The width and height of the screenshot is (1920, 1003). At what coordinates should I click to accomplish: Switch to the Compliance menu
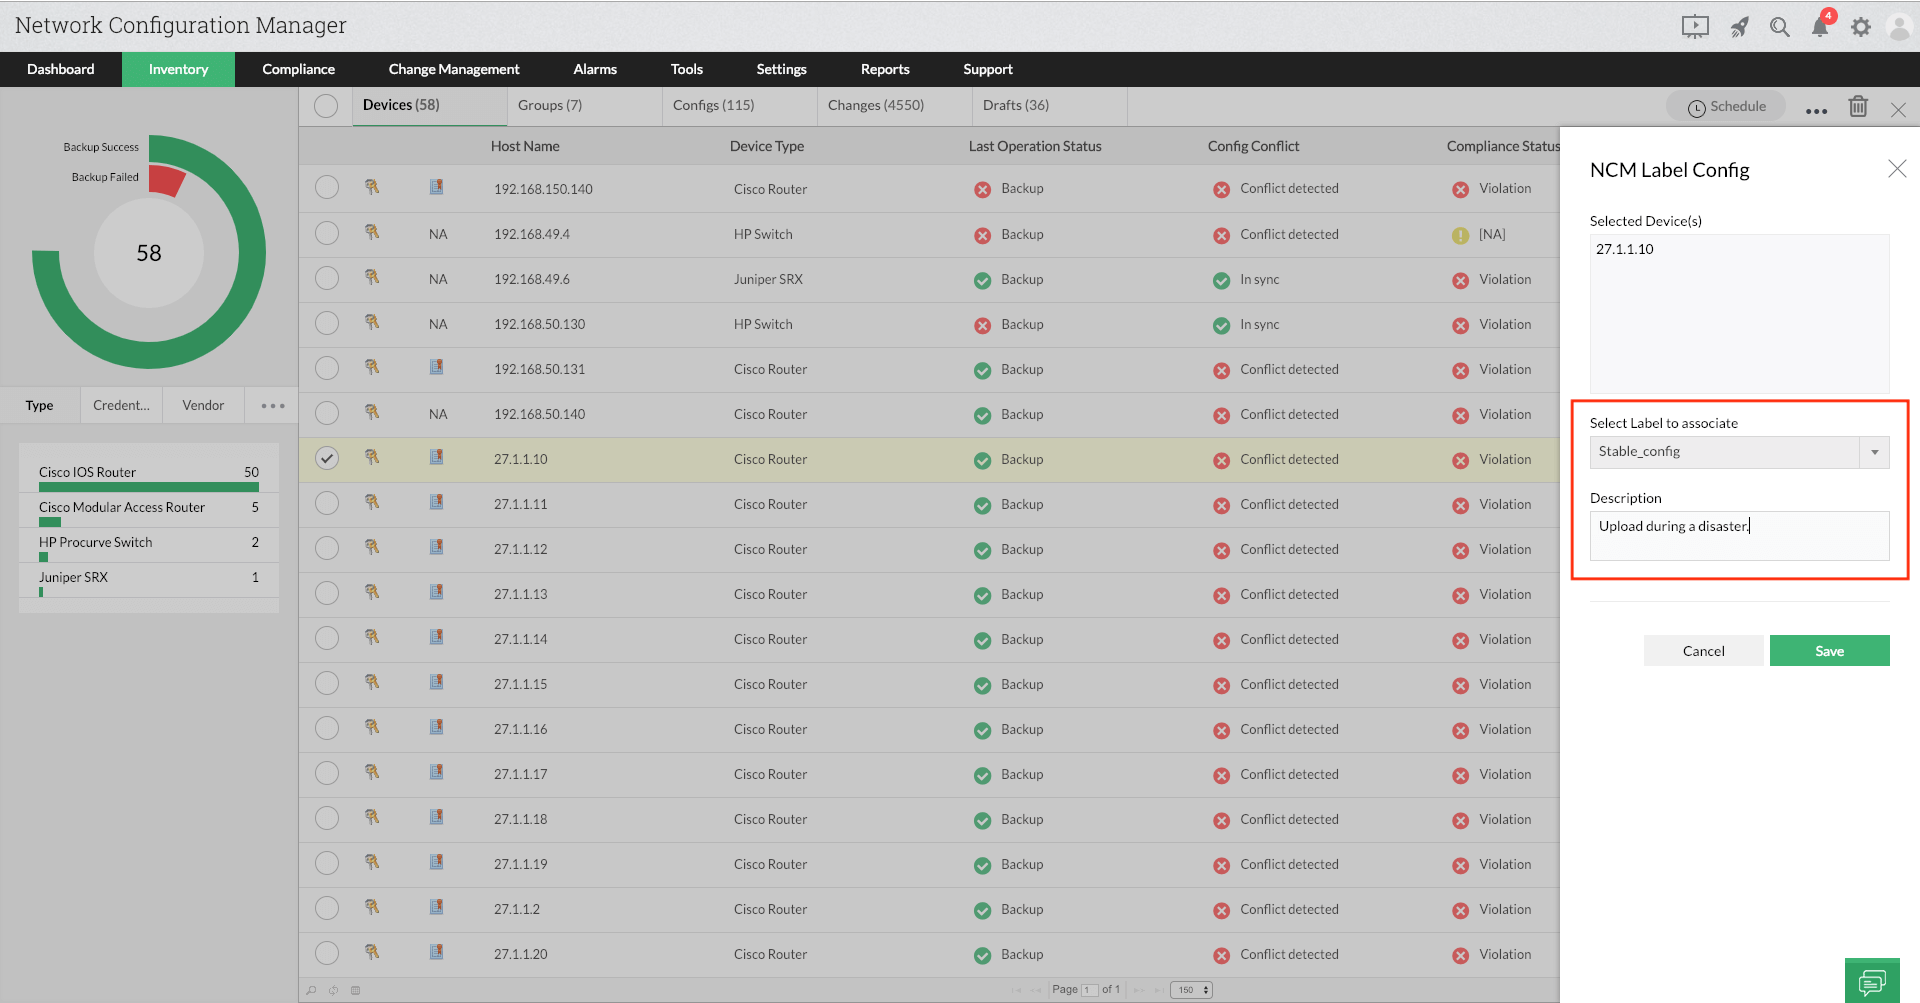[x=298, y=69]
